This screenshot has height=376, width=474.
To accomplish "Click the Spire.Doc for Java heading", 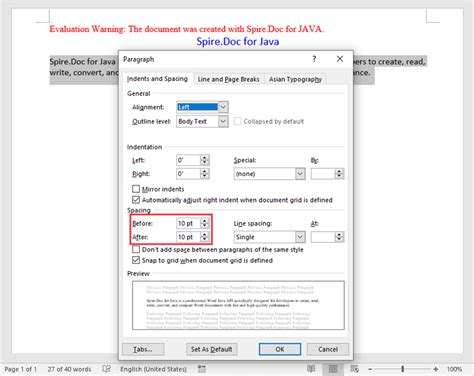I will [x=238, y=41].
